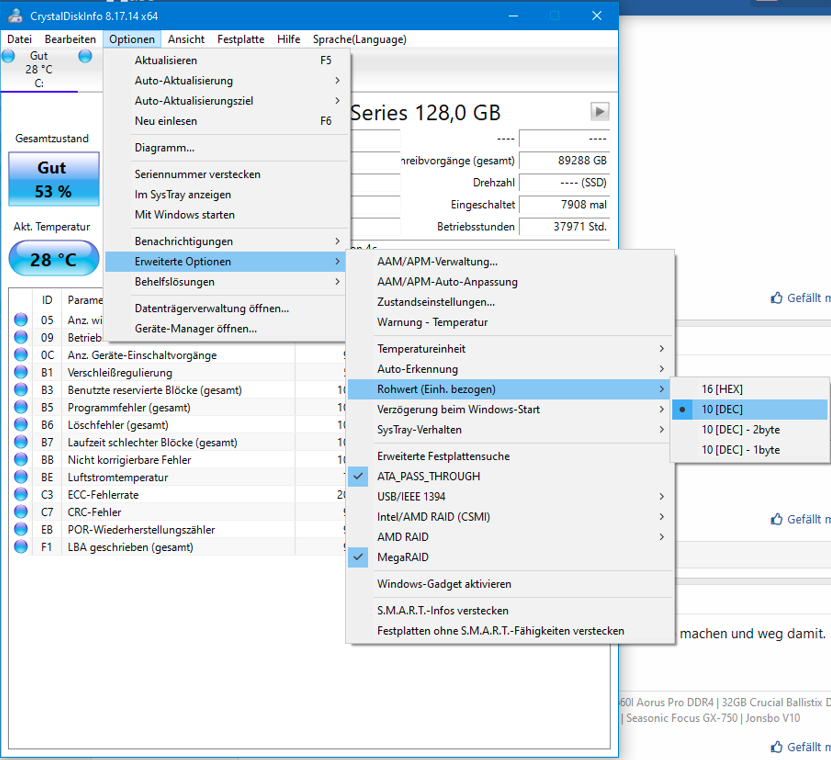Image resolution: width=831 pixels, height=760 pixels.
Task: Click status orb for Programmfehler (gesamt) row
Action: 21,407
